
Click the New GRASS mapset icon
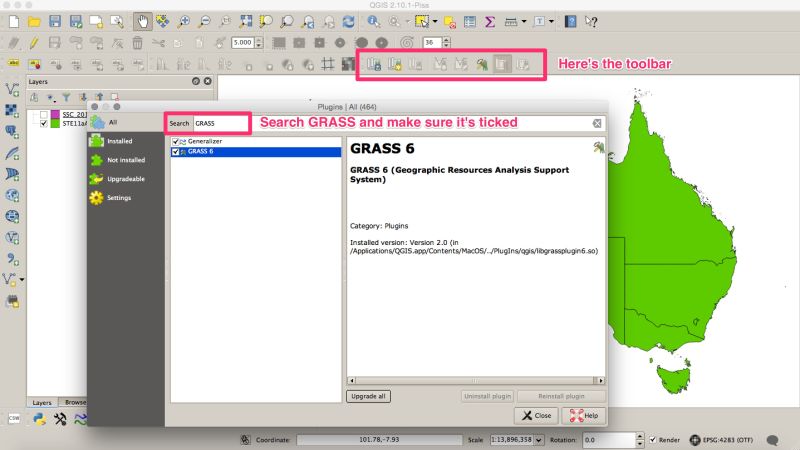(394, 64)
